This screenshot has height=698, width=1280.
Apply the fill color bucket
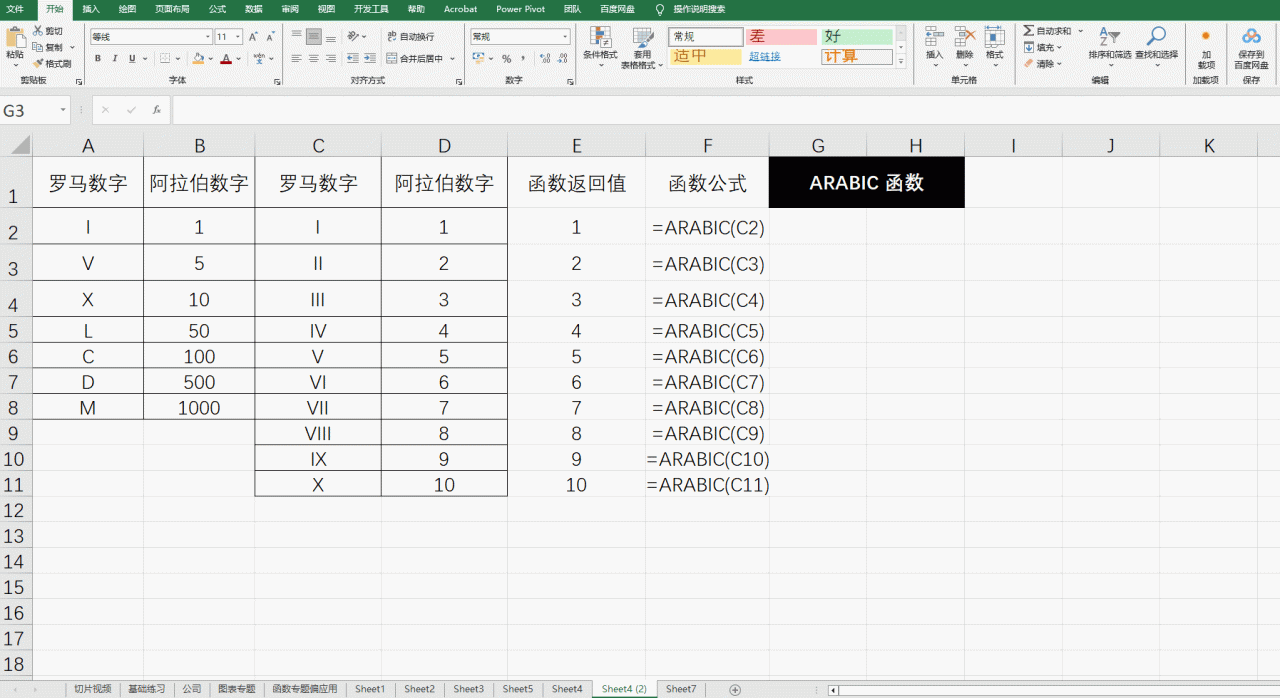pos(198,59)
